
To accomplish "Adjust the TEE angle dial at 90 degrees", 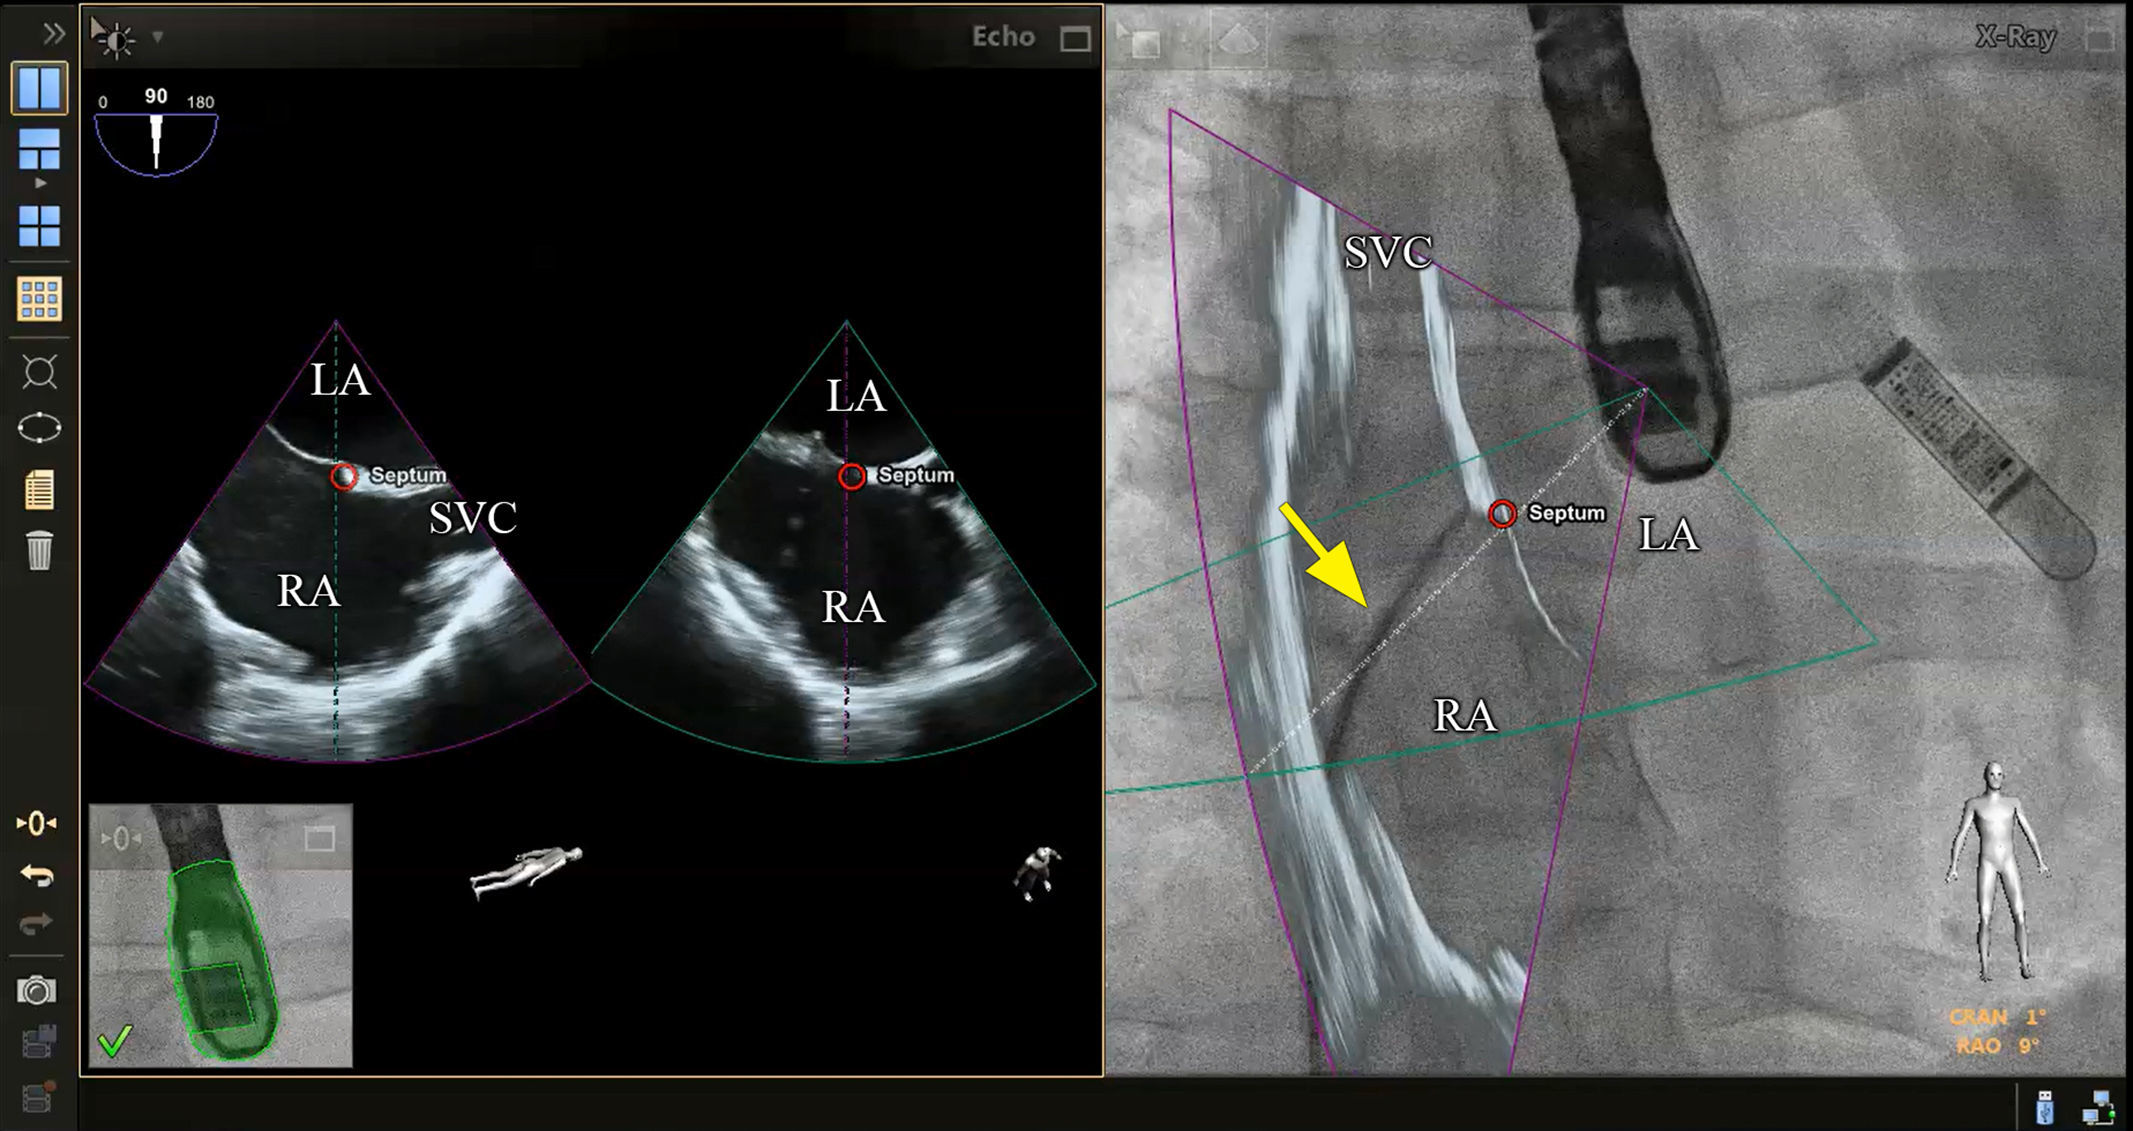I will tap(155, 130).
